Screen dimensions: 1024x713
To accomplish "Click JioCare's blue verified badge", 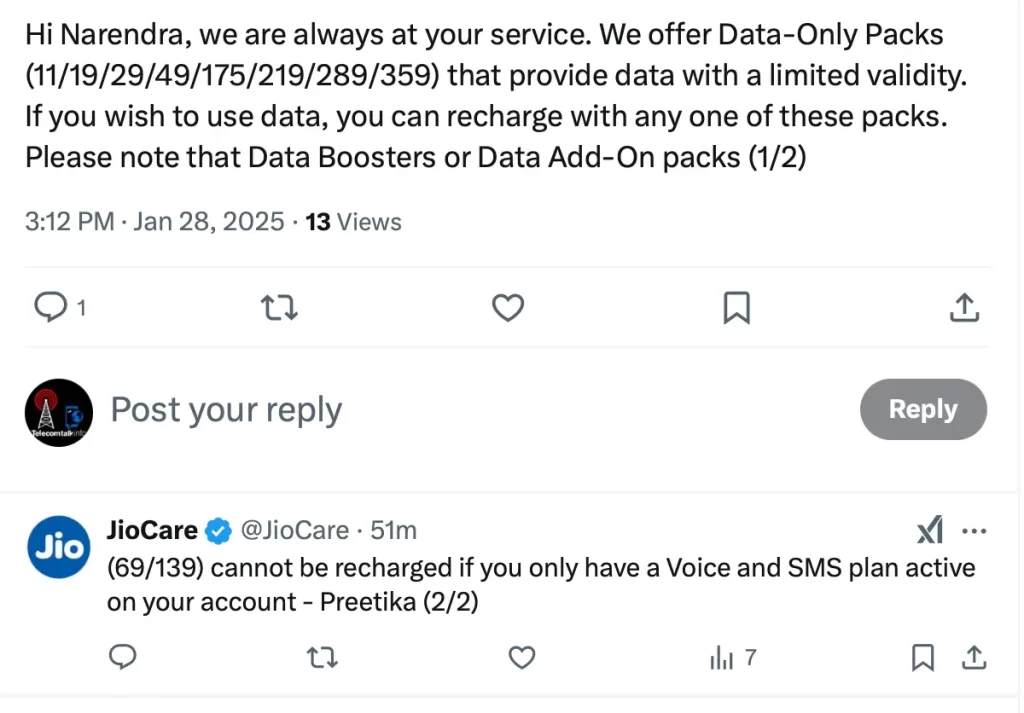I will pyautogui.click(x=218, y=530).
